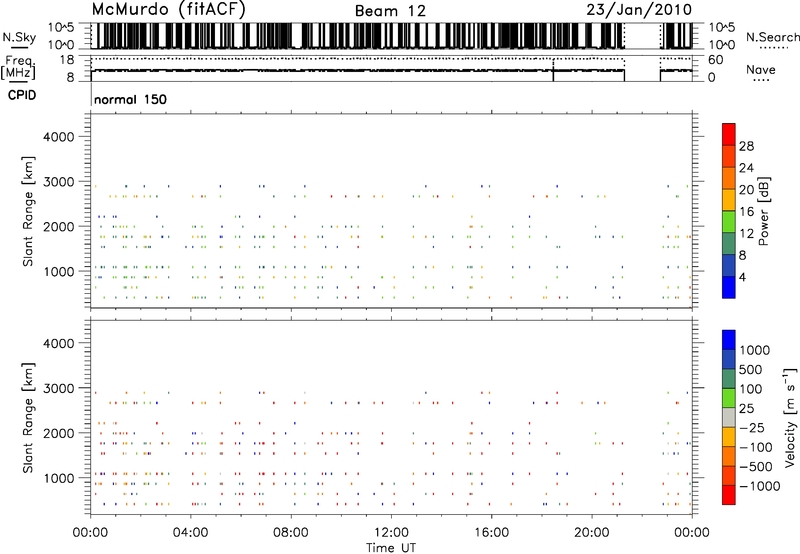Click the 'Time UT' axis title
This screenshot has width=800, height=554.
click(x=391, y=548)
